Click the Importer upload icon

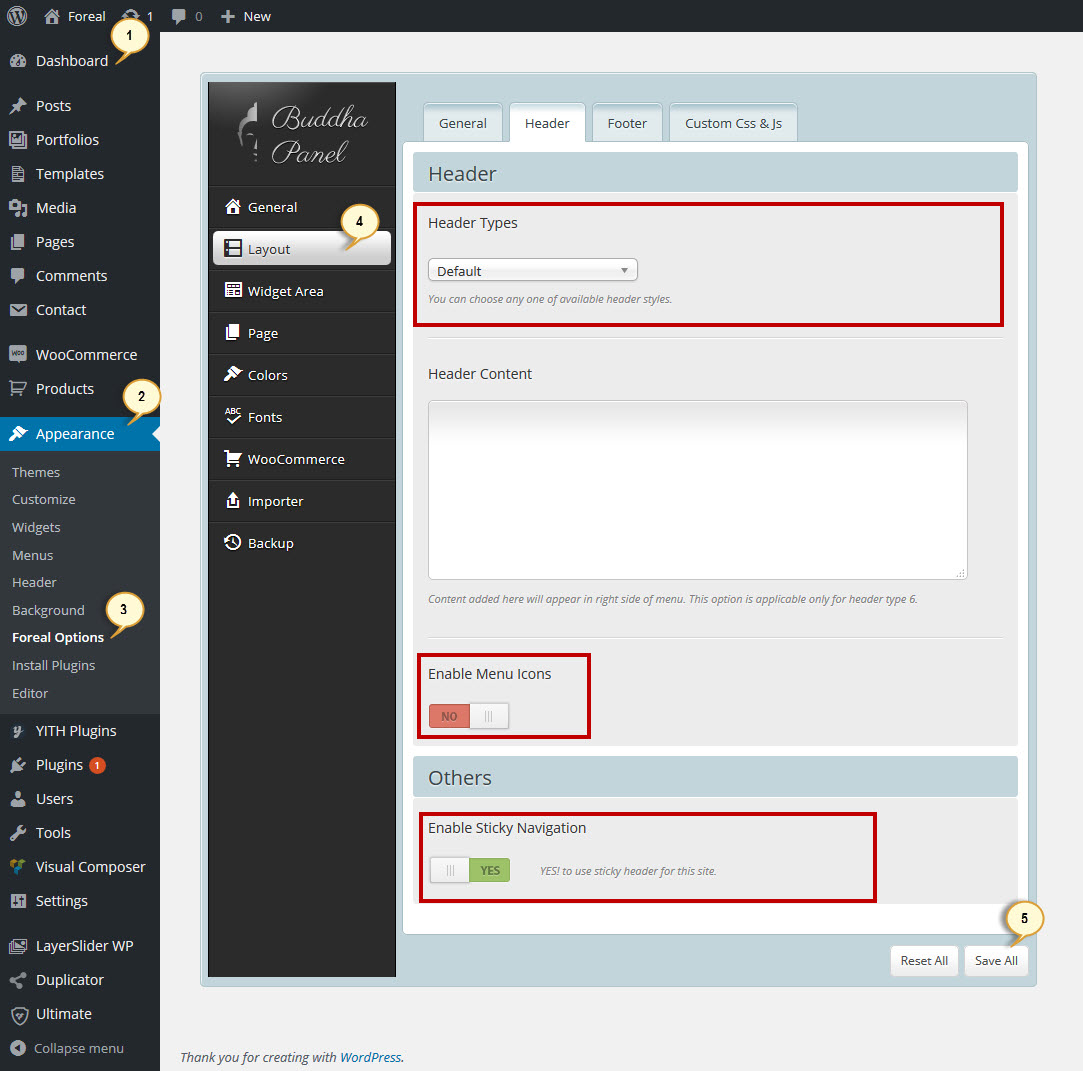(x=233, y=501)
